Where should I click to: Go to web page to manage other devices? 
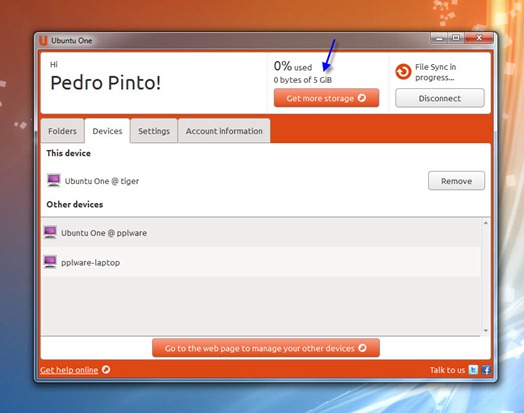pos(266,348)
